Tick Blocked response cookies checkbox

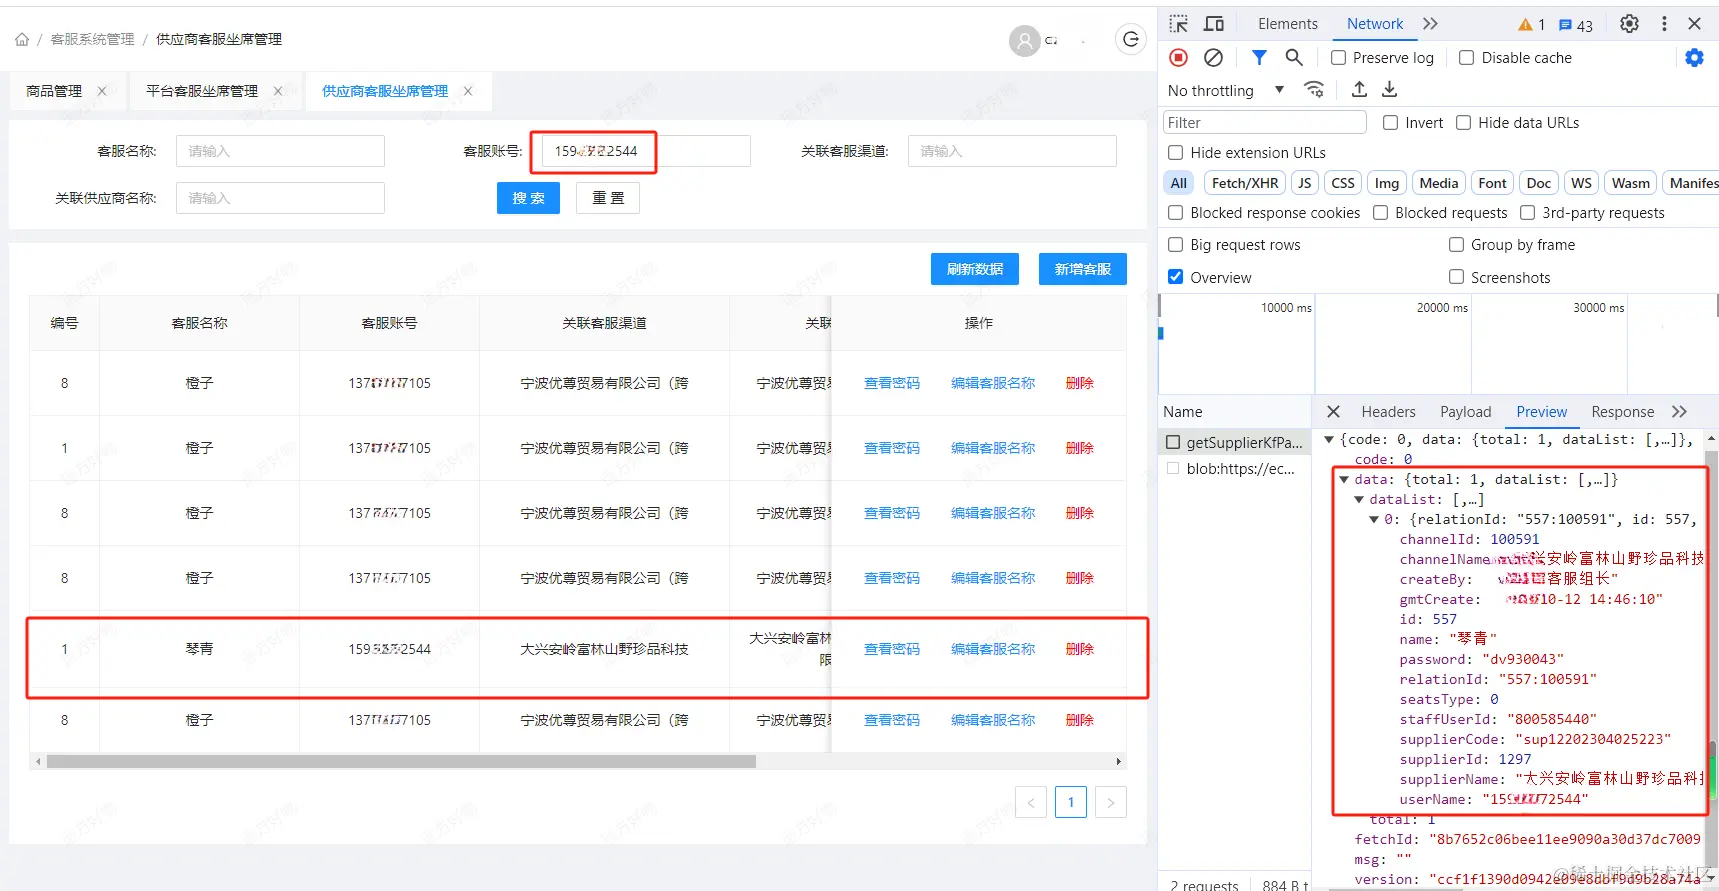coord(1176,213)
